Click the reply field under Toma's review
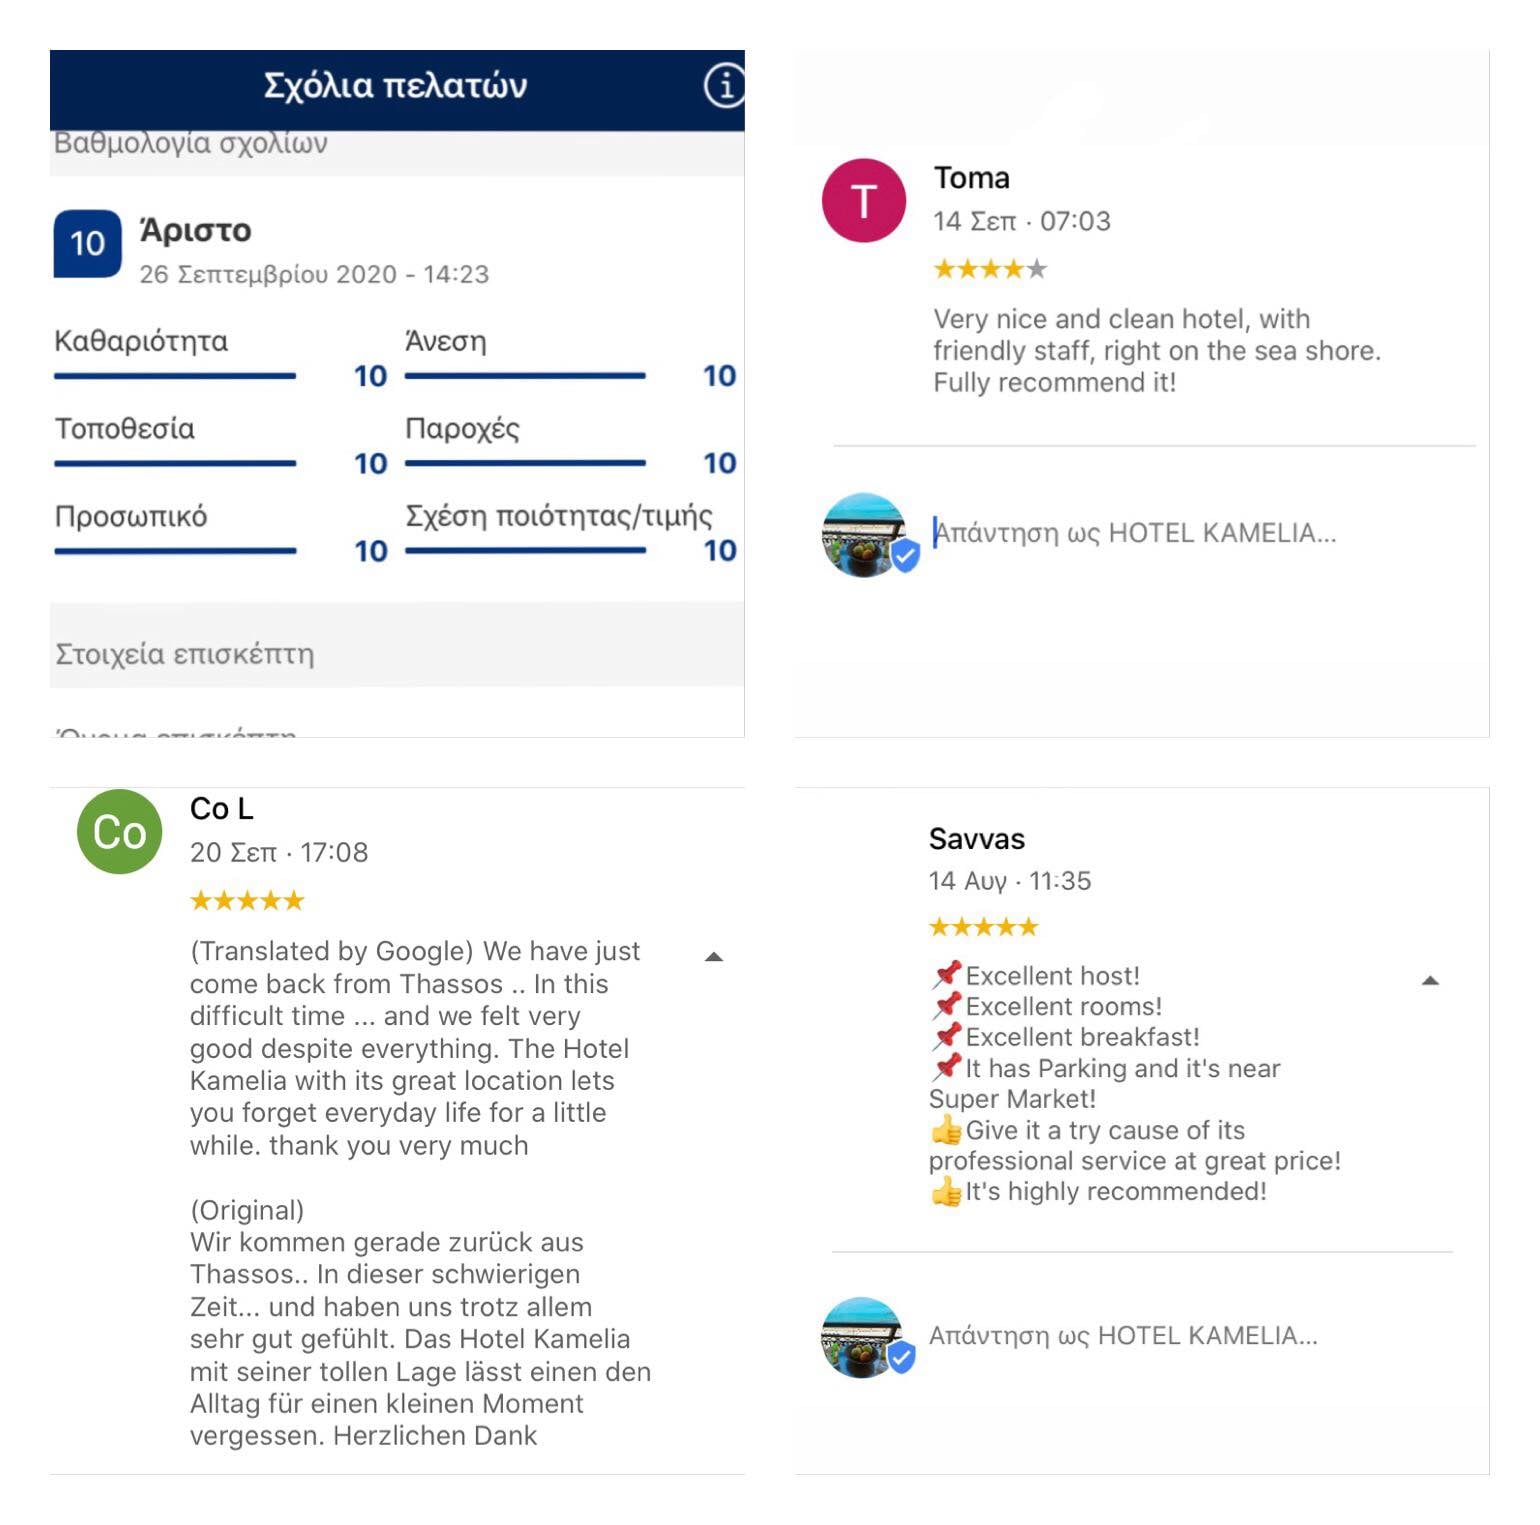Screen dimensions: 1540x1525 (x=1135, y=533)
